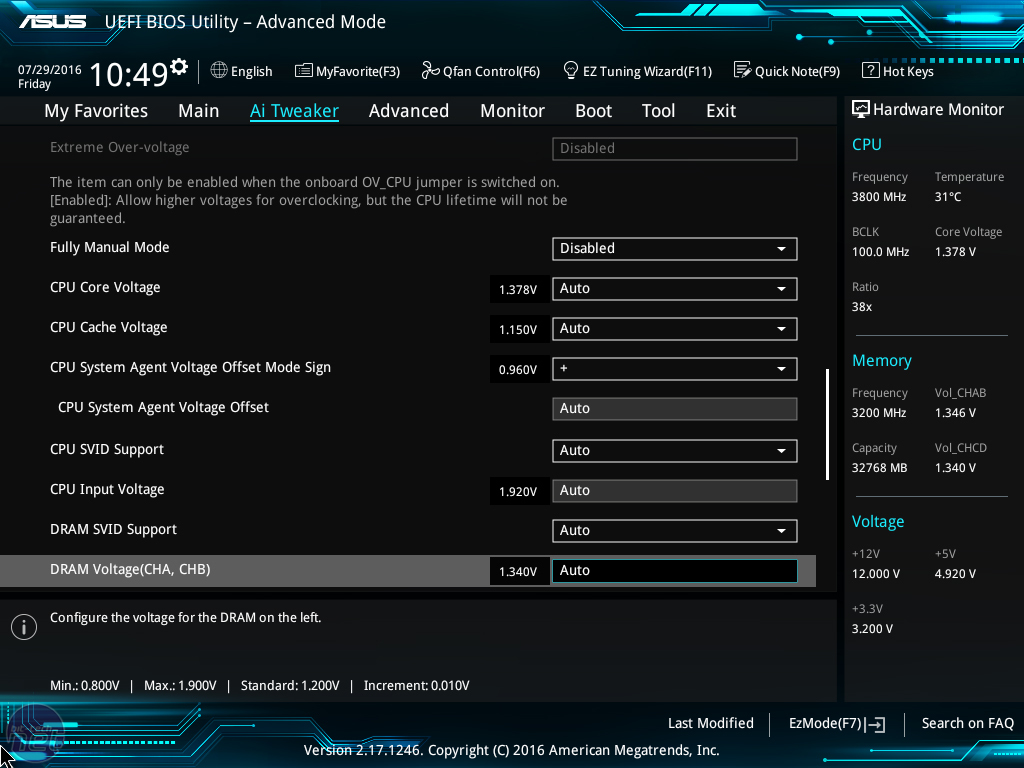The image size is (1024, 768).
Task: Click the info circle icon
Action: (x=24, y=627)
